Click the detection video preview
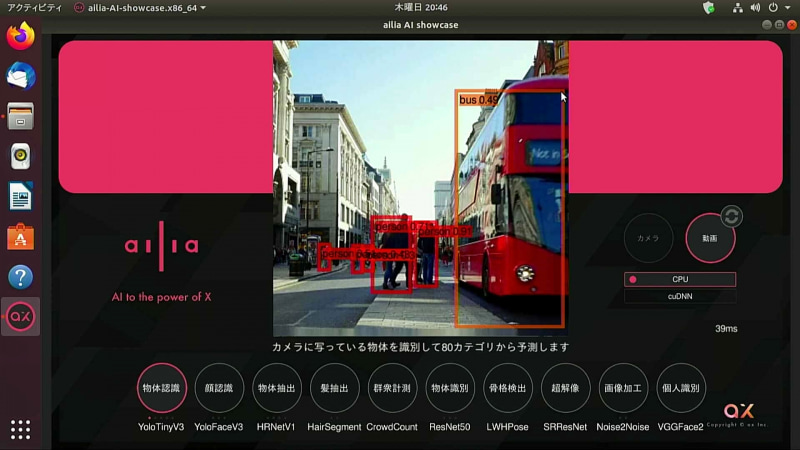800x450 pixels. tap(420, 188)
